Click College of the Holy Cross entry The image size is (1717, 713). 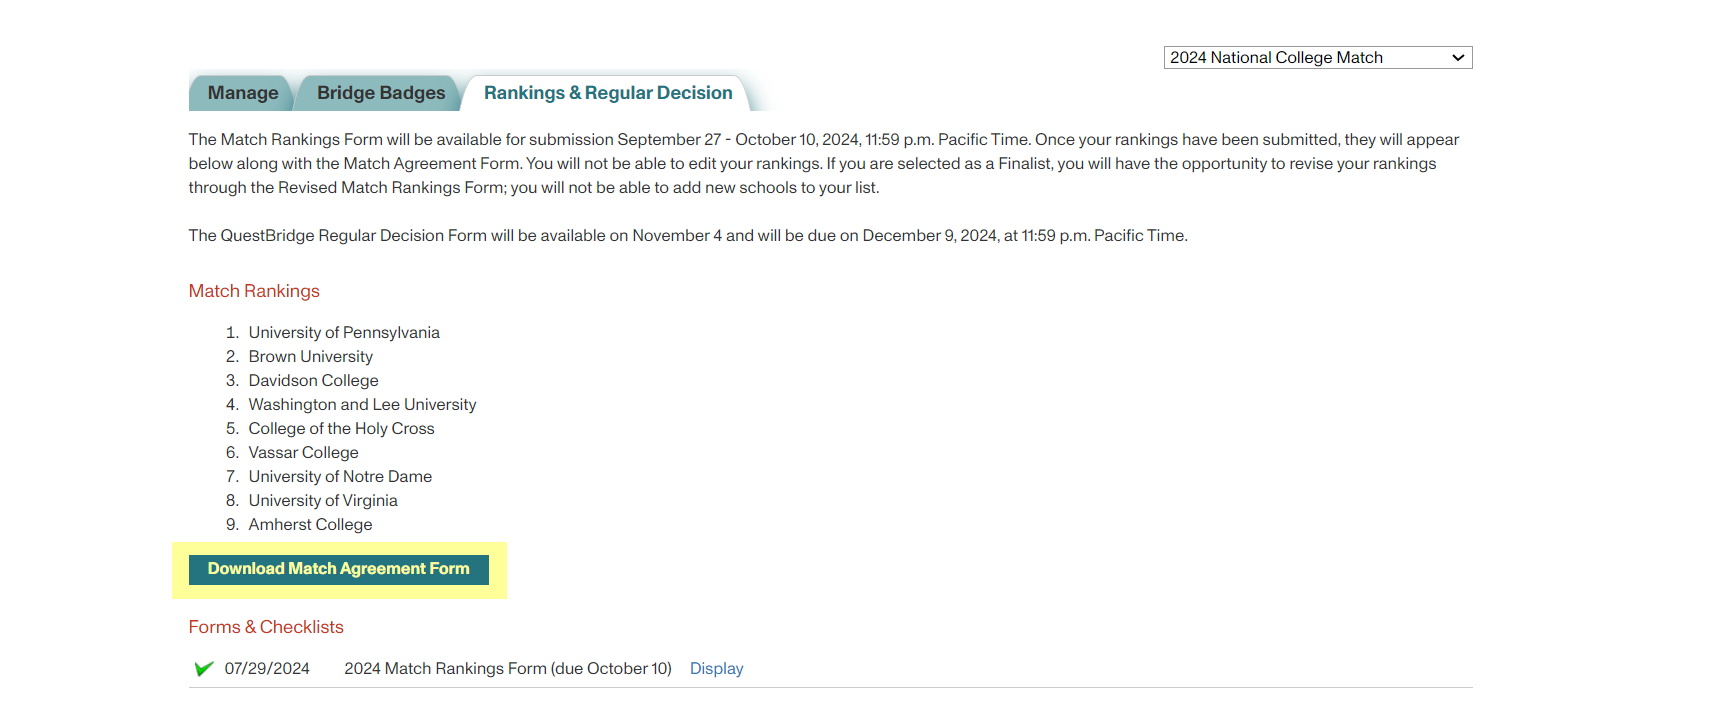point(341,428)
